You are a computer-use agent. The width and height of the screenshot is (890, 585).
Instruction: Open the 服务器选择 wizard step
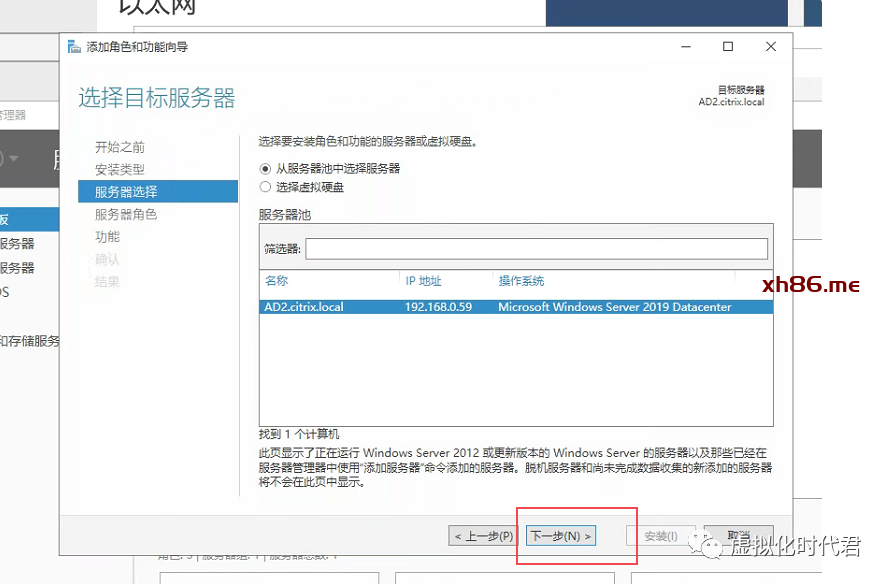[158, 192]
